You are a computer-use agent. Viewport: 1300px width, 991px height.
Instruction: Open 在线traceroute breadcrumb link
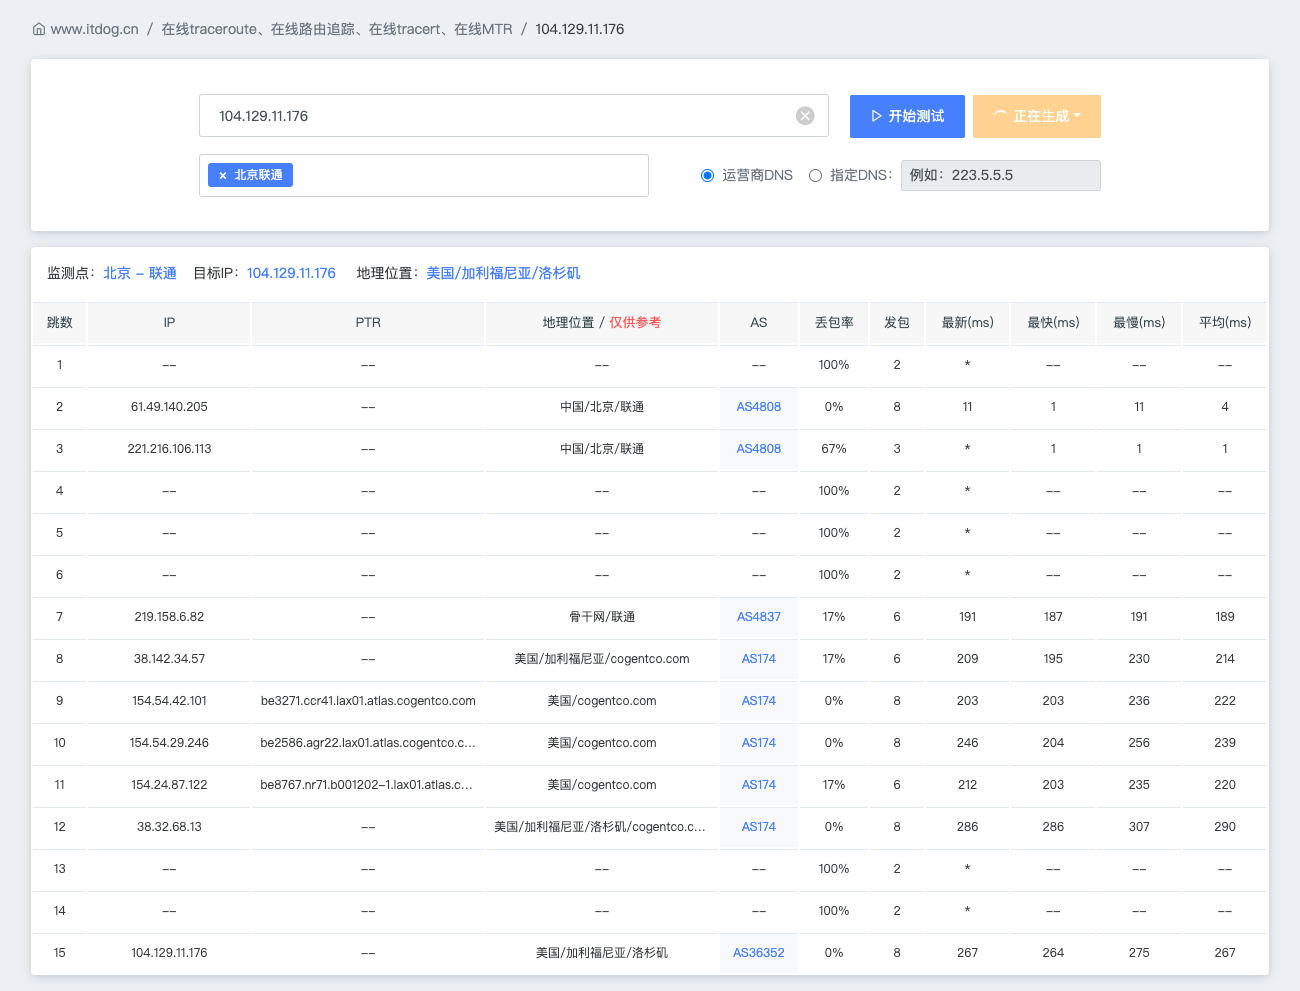337,29
